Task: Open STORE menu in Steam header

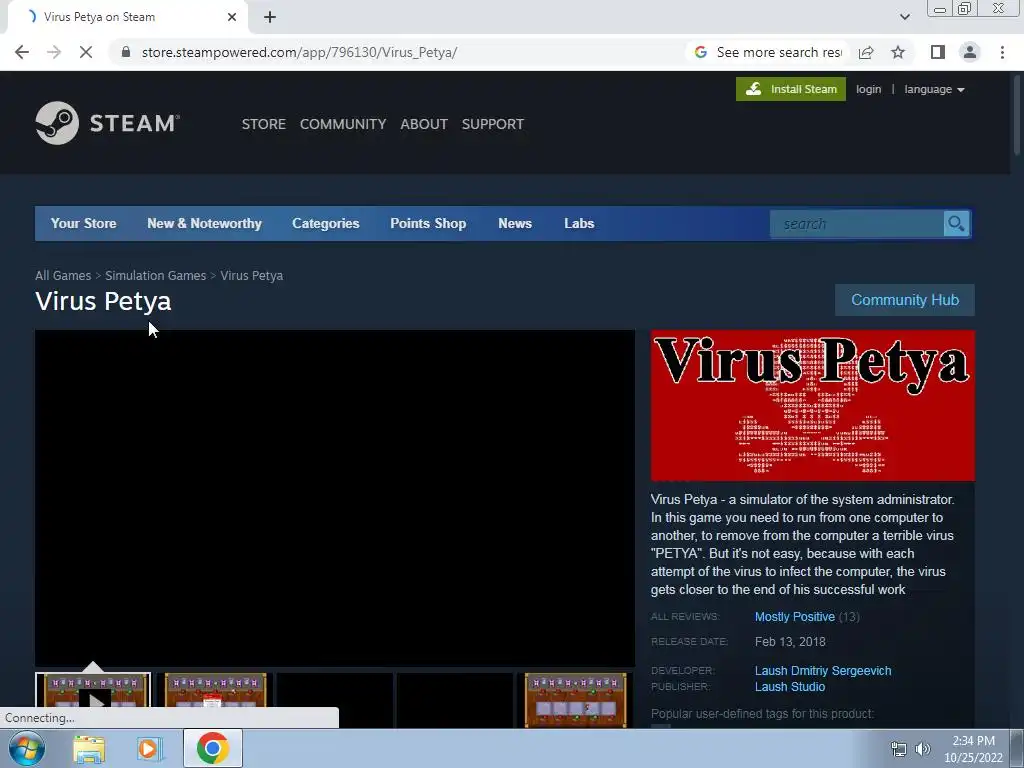Action: coord(264,124)
